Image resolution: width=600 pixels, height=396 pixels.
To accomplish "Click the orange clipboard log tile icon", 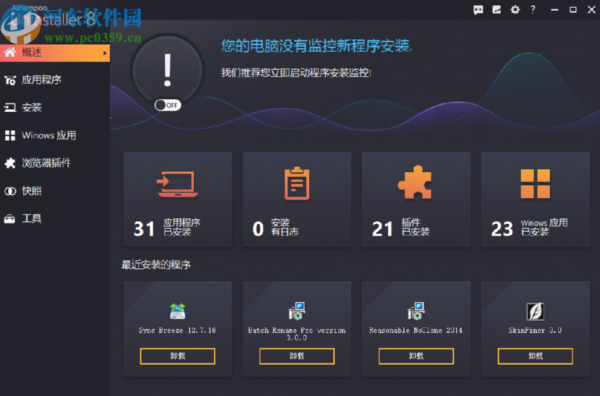I will click(297, 183).
